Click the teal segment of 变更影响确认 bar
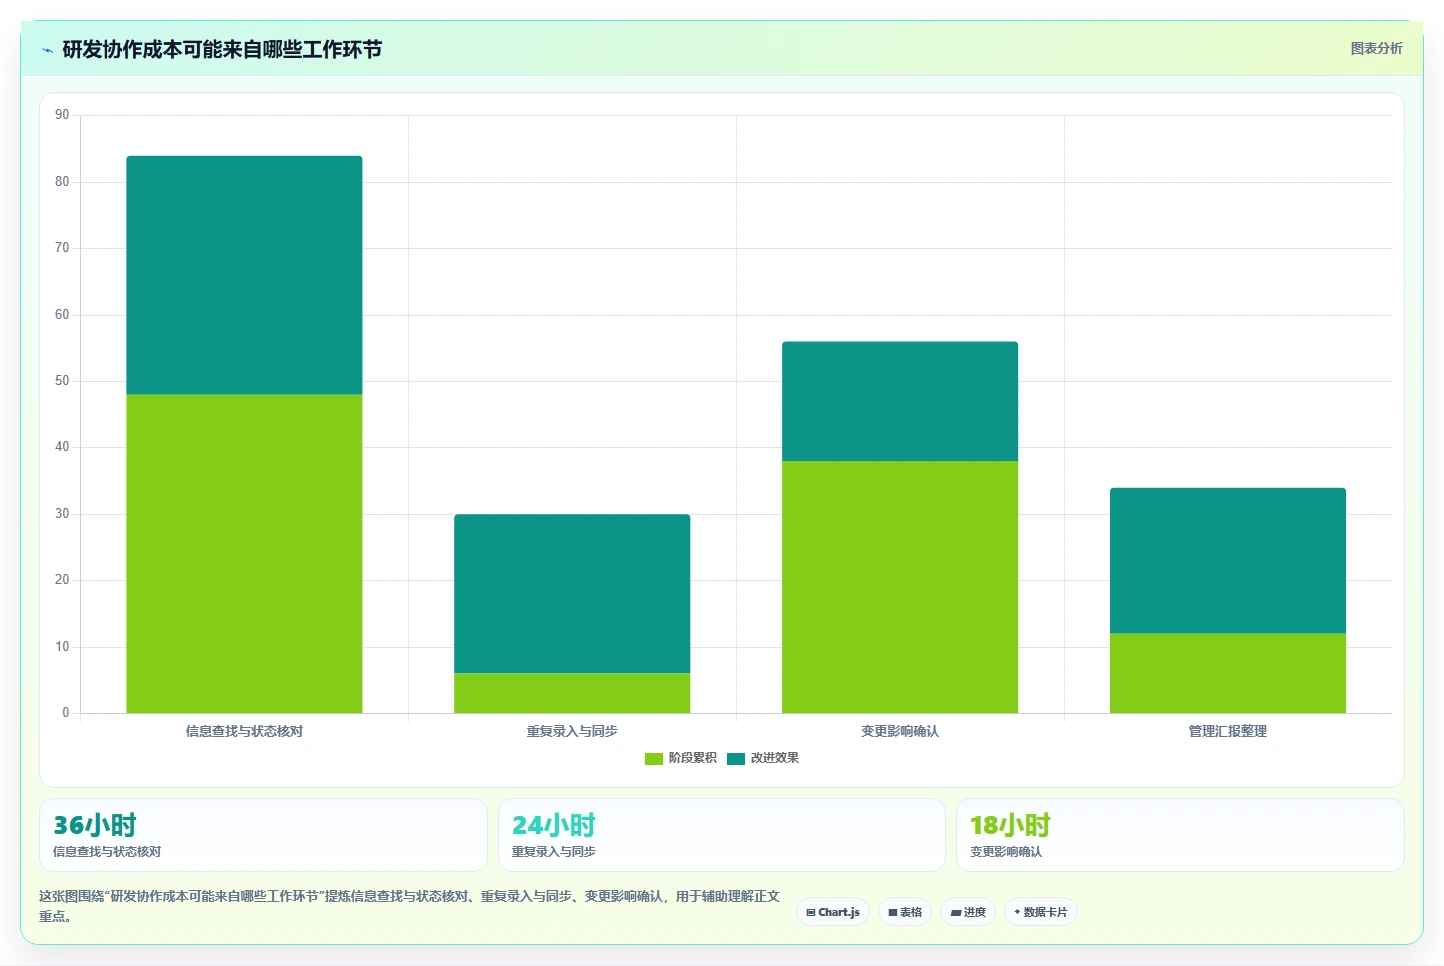Image resolution: width=1444 pixels, height=966 pixels. coord(900,401)
